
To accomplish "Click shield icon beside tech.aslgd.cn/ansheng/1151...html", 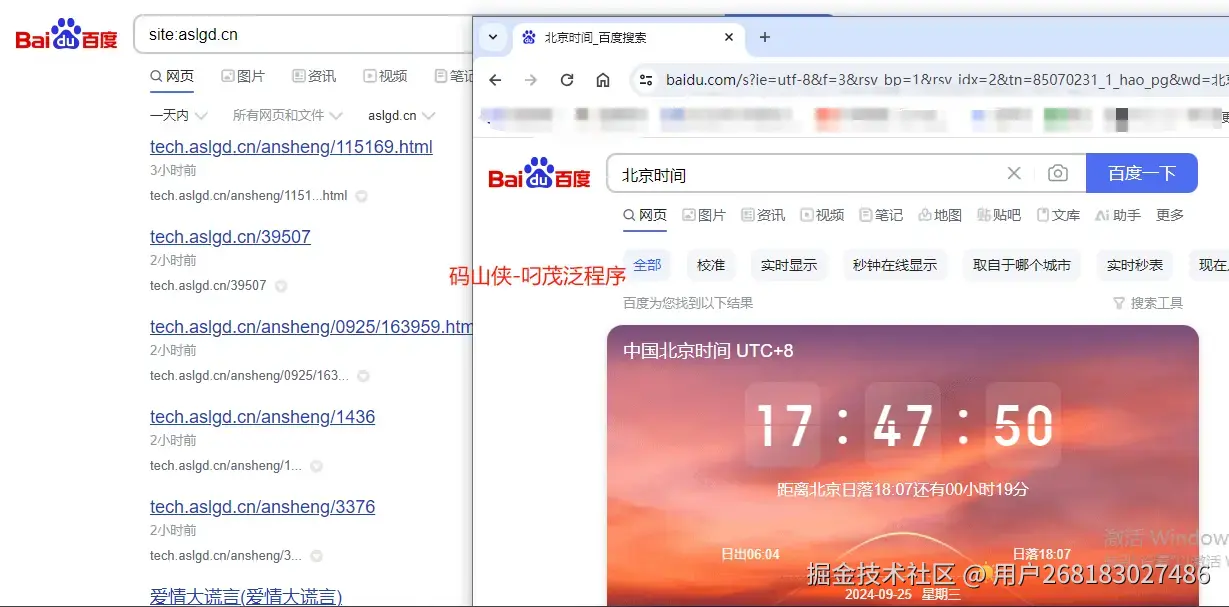I will 362,196.
